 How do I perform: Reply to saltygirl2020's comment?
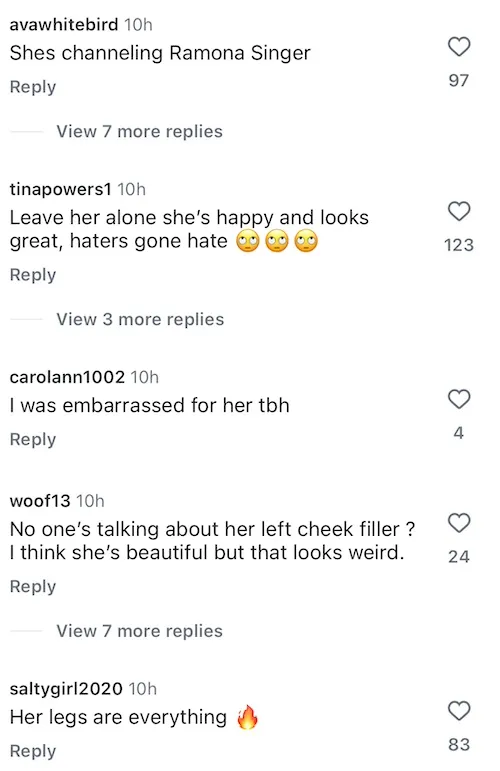(x=33, y=751)
